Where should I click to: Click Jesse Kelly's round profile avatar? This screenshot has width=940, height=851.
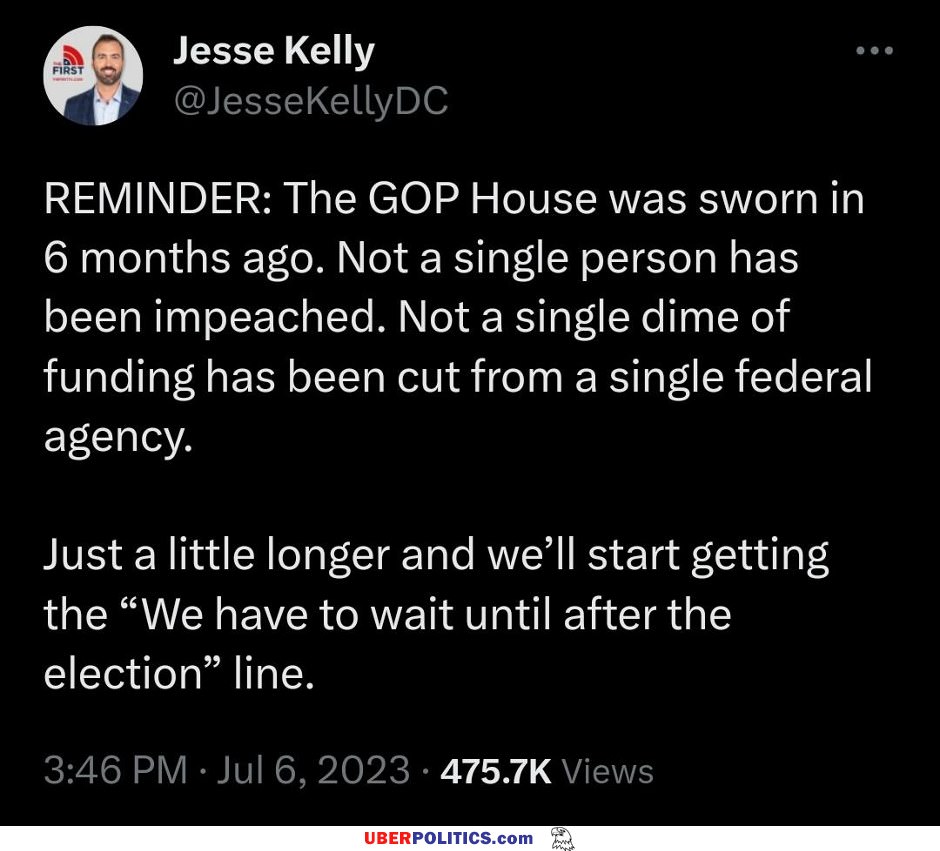94,76
